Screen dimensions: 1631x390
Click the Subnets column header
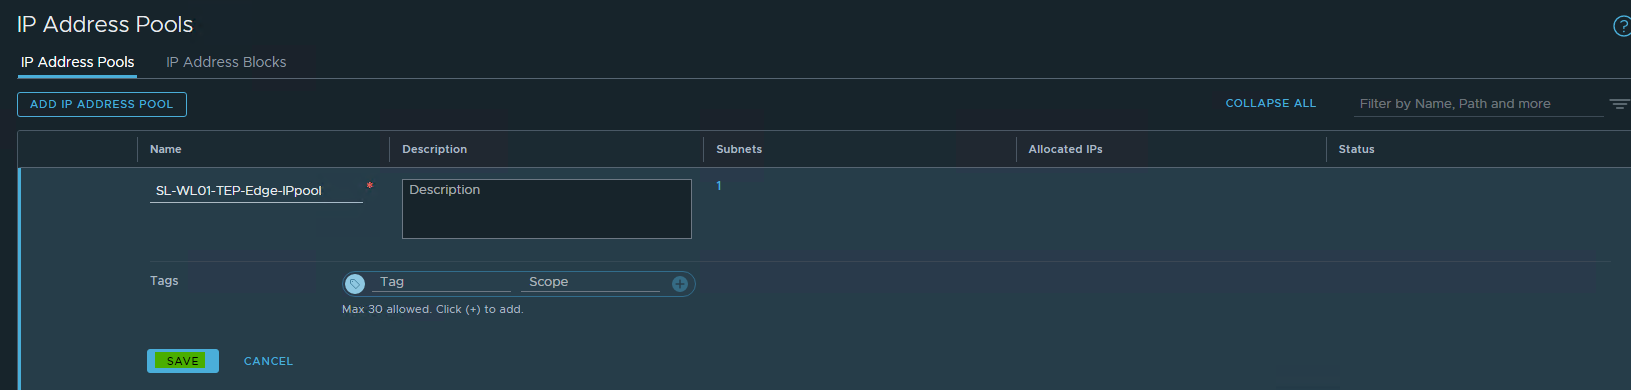(x=739, y=149)
